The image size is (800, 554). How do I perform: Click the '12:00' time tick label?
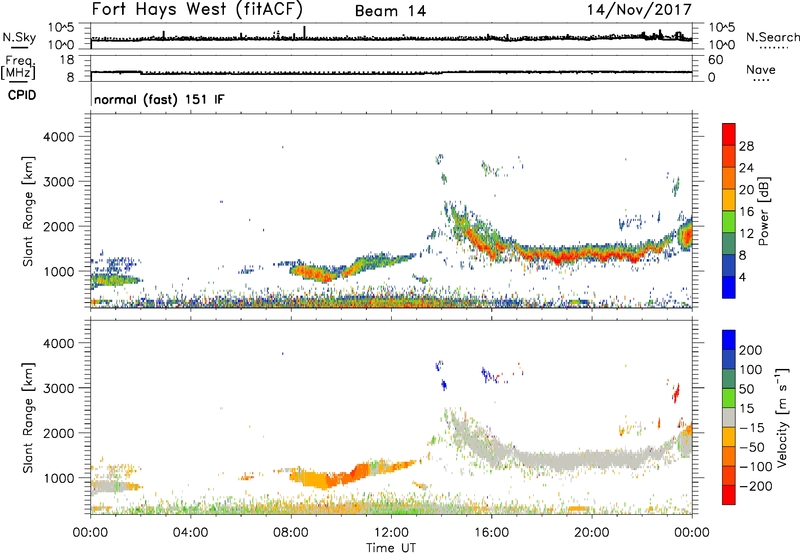coord(391,533)
